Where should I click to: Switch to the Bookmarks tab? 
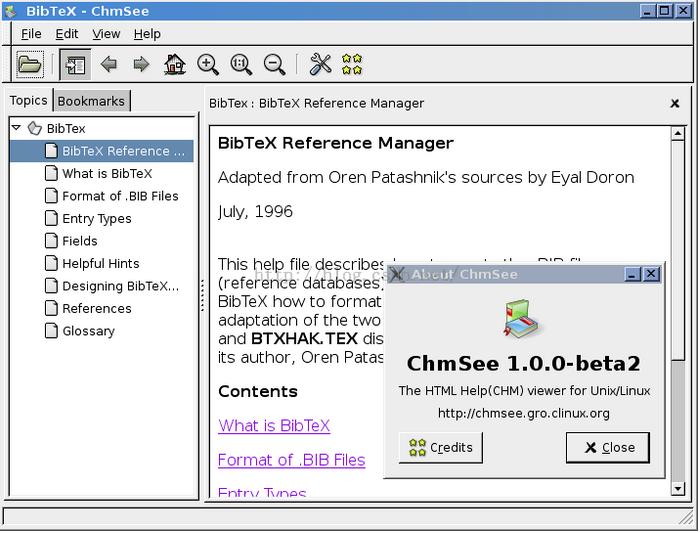[x=91, y=101]
